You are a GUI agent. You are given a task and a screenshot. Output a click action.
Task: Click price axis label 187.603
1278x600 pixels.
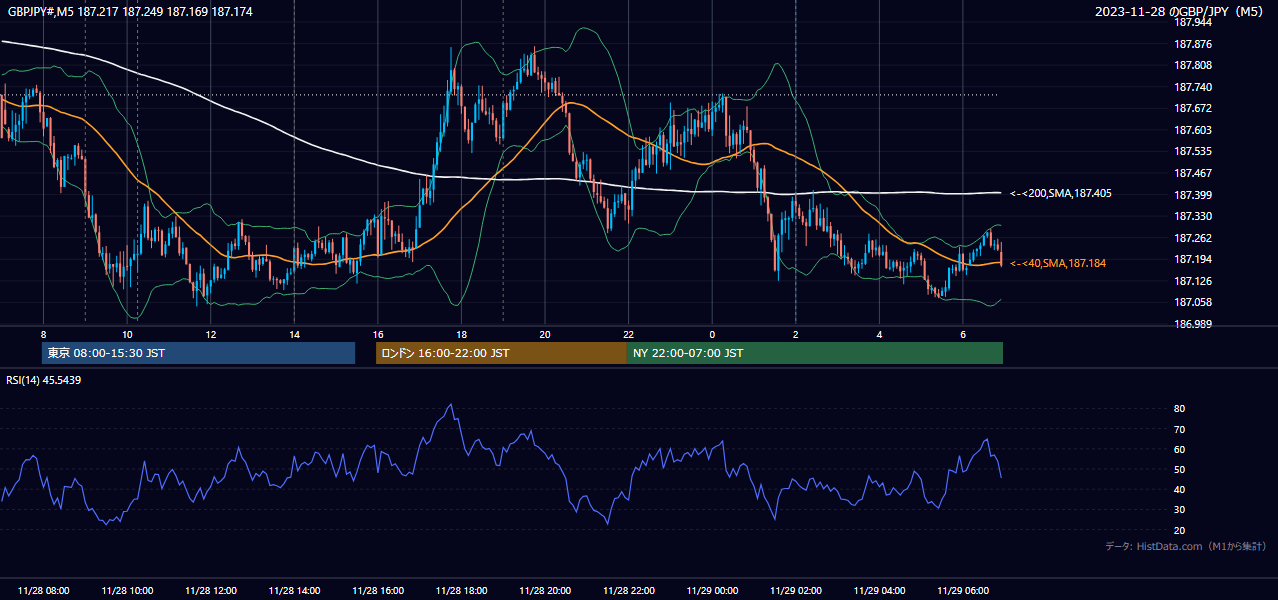pyautogui.click(x=1192, y=130)
